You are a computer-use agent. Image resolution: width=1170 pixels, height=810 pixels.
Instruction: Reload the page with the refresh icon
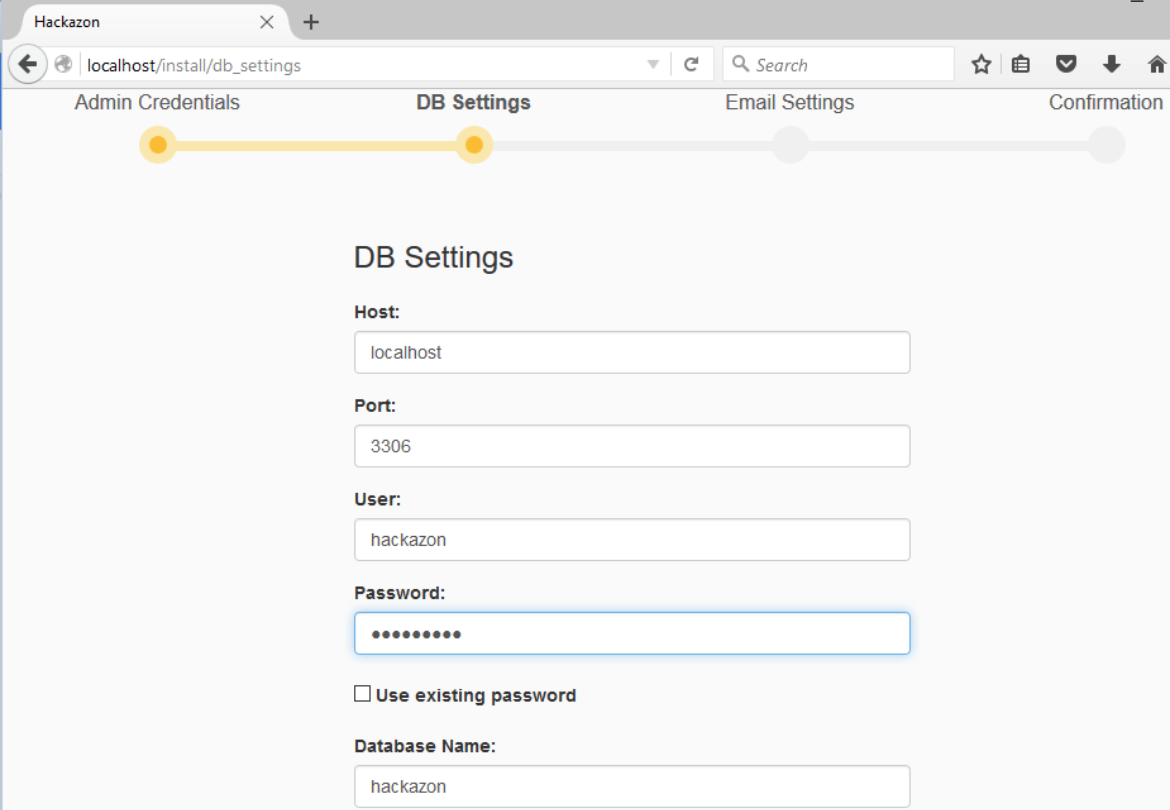(x=692, y=65)
